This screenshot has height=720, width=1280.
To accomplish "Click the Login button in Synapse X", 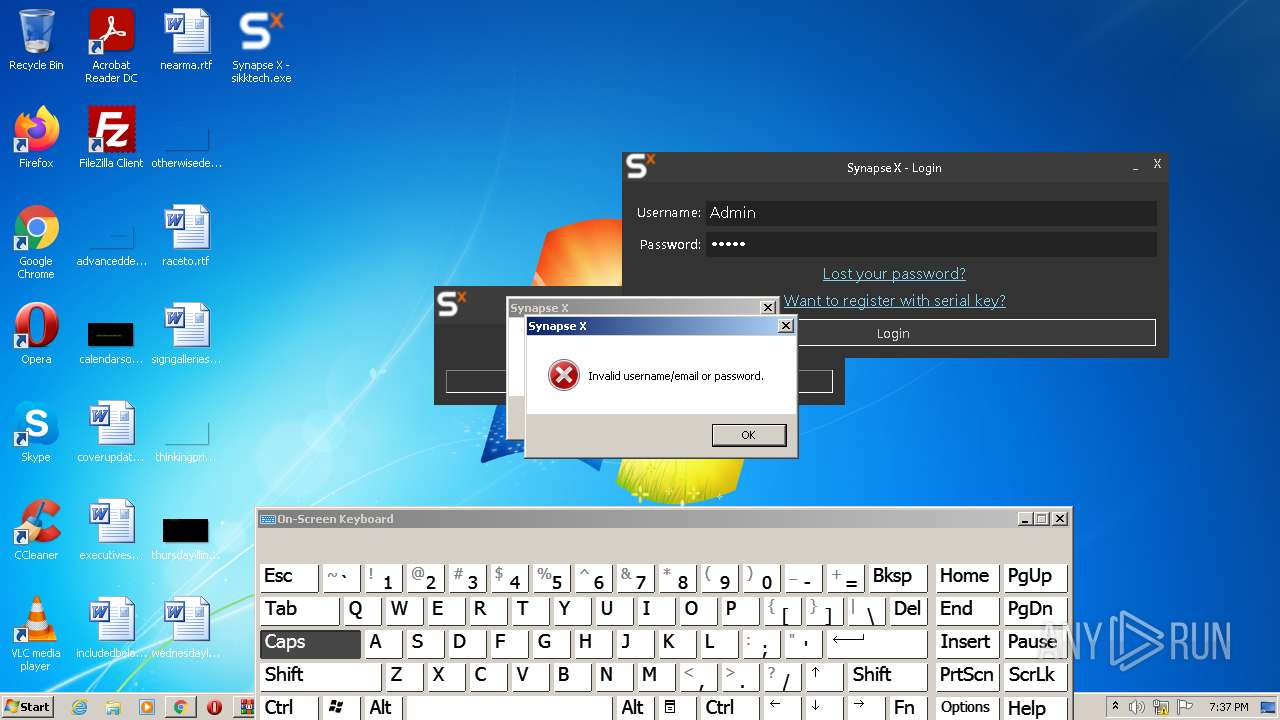I will tap(893, 333).
